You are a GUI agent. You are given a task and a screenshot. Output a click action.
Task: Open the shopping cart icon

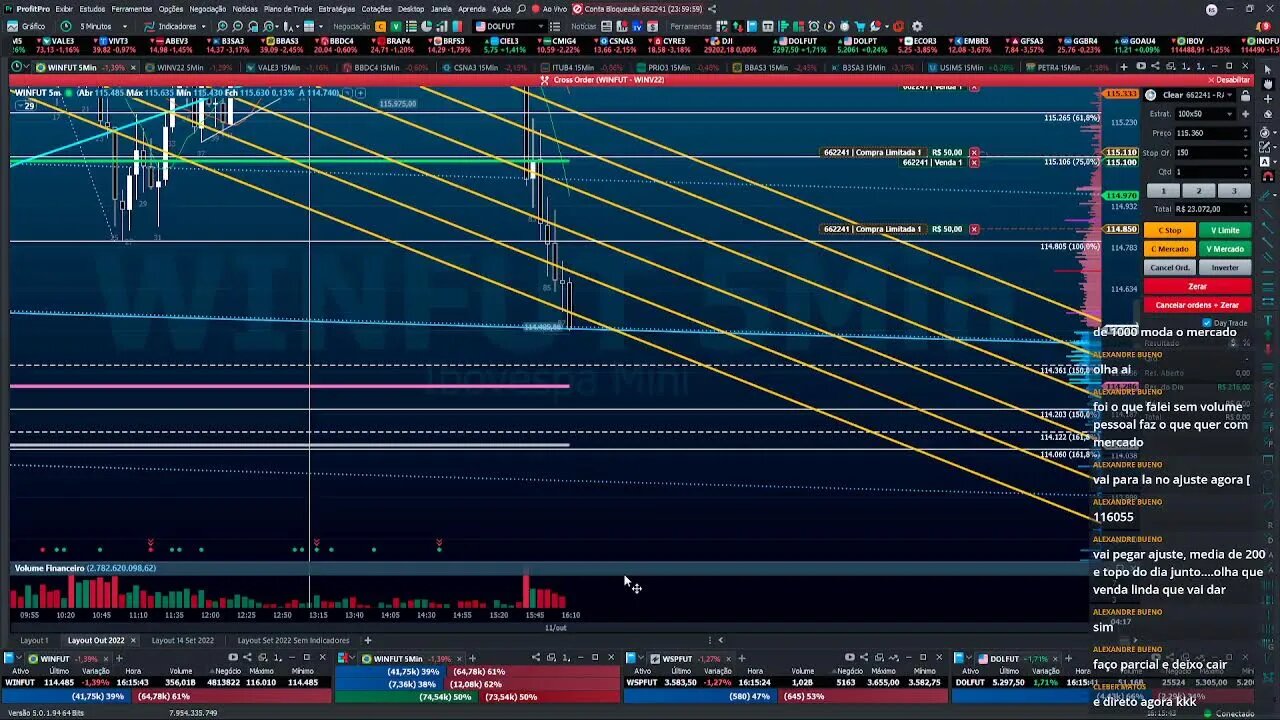tap(859, 26)
